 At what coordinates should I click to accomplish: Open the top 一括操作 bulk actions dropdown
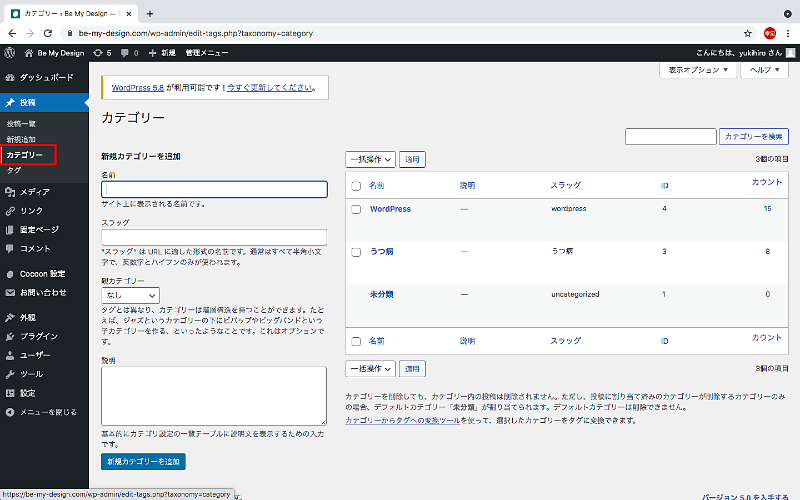pyautogui.click(x=370, y=159)
